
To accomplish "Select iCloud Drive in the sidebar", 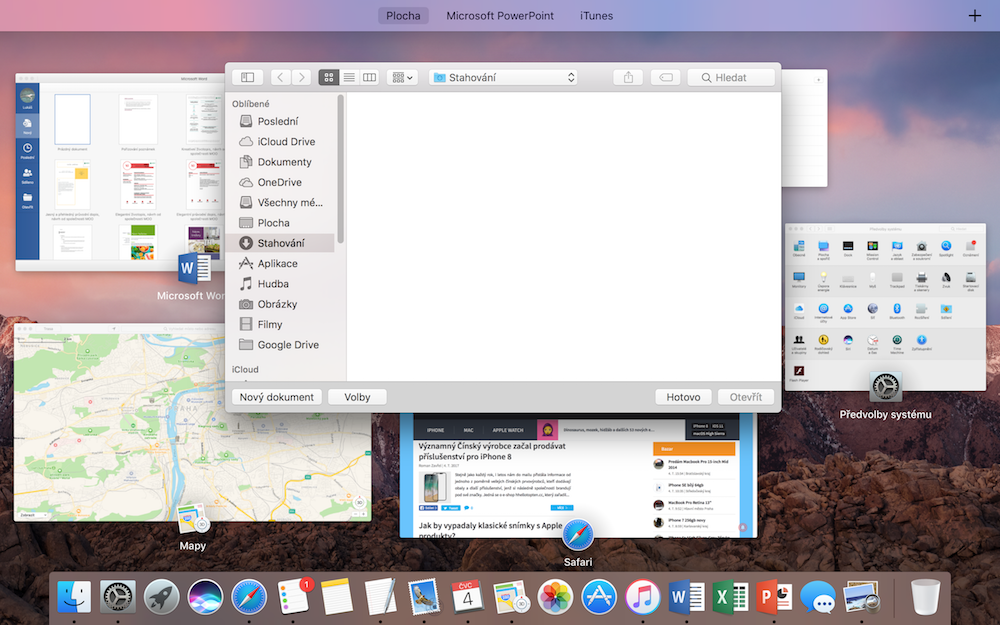I will tap(285, 142).
